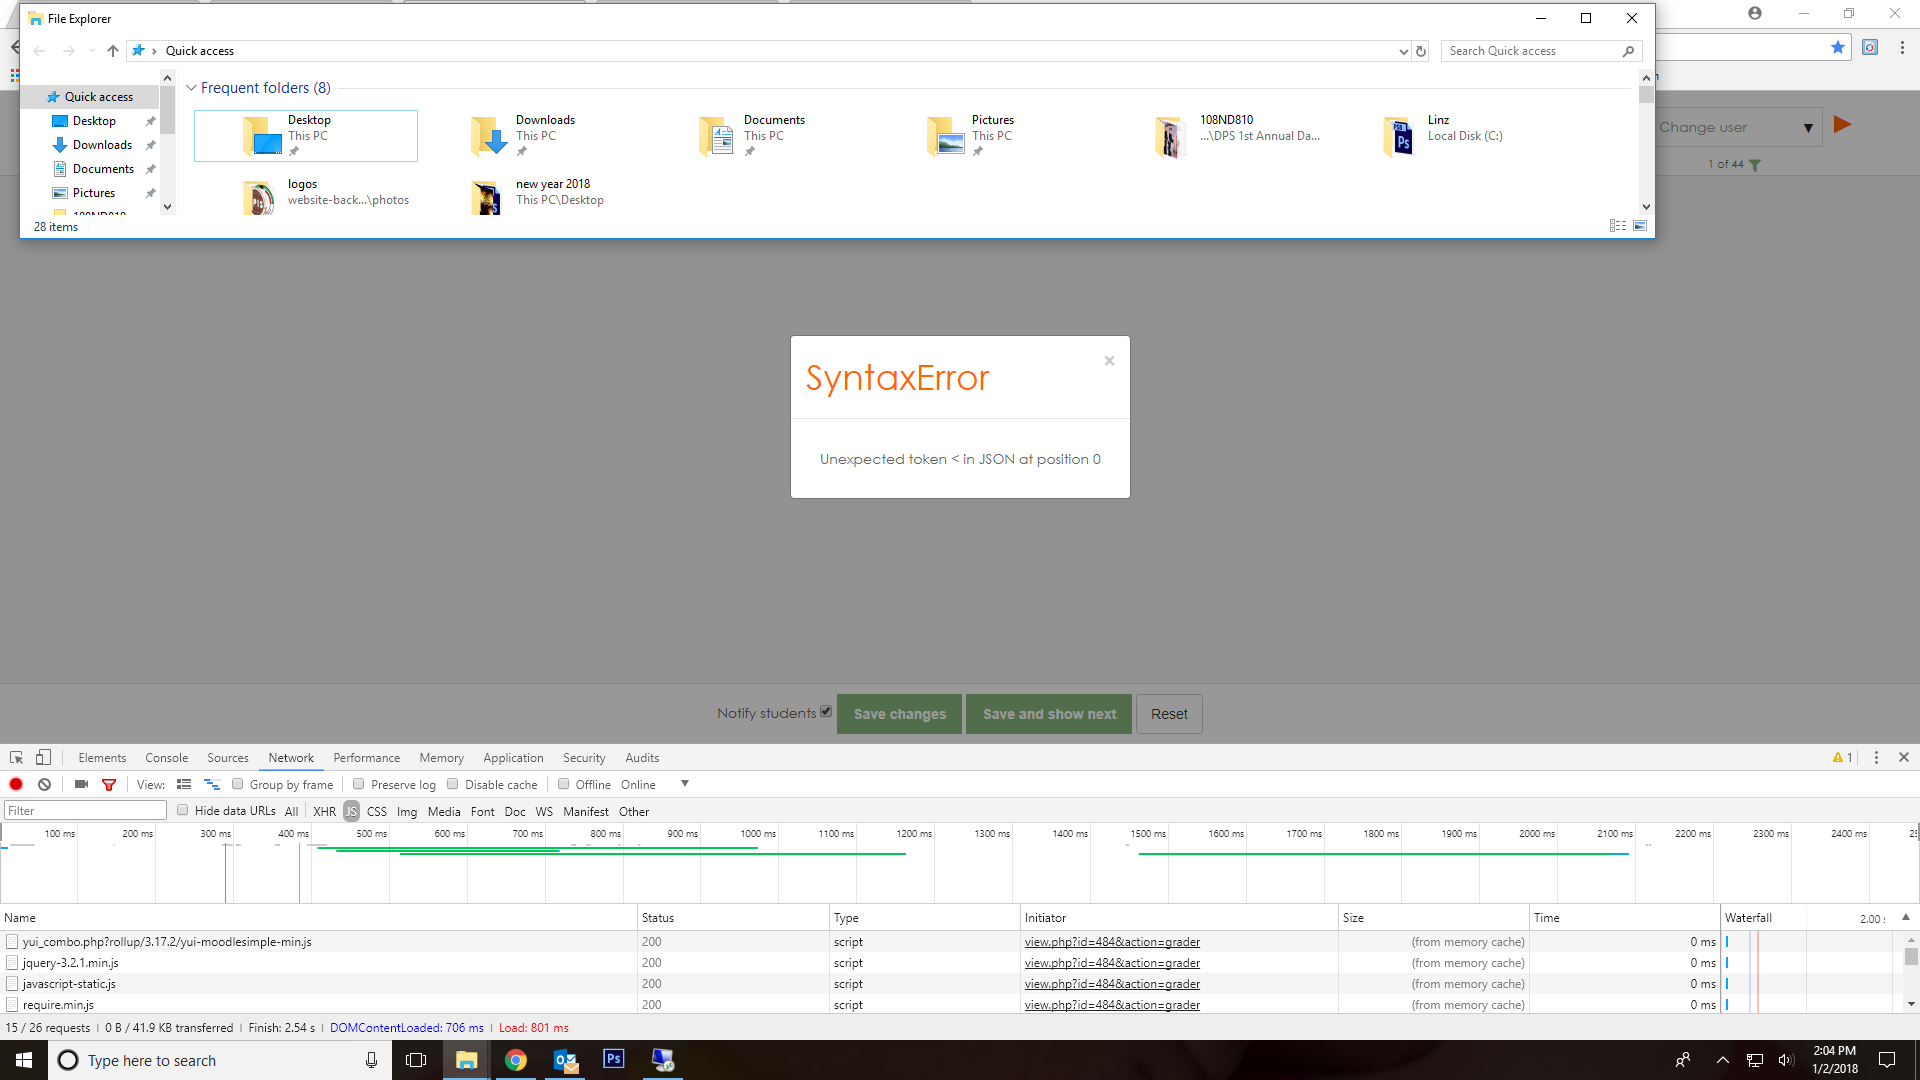This screenshot has height=1080, width=1920.
Task: Click Save and show next button
Action: [x=1049, y=714]
